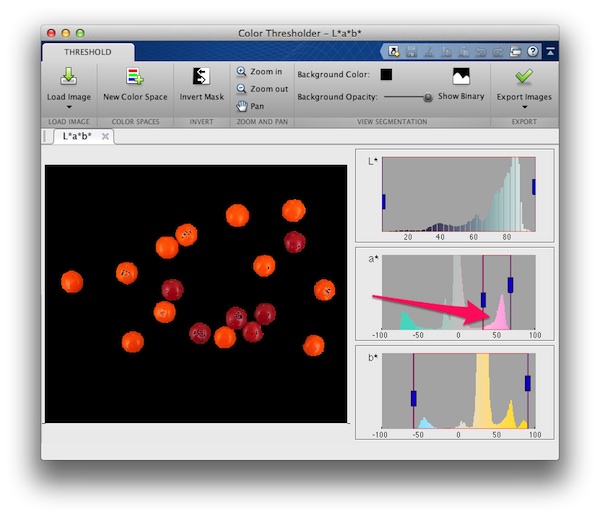Select the Zoom in tool

(x=259, y=72)
